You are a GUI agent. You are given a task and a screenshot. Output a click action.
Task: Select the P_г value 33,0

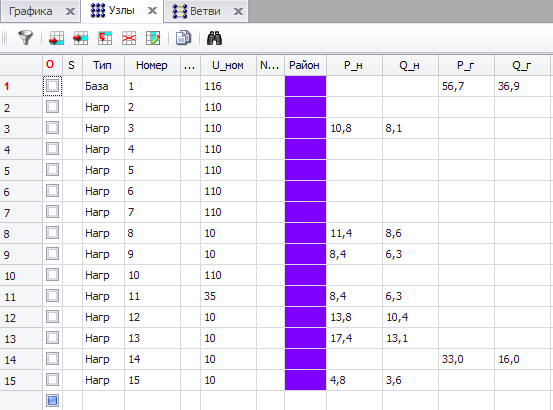click(x=466, y=359)
